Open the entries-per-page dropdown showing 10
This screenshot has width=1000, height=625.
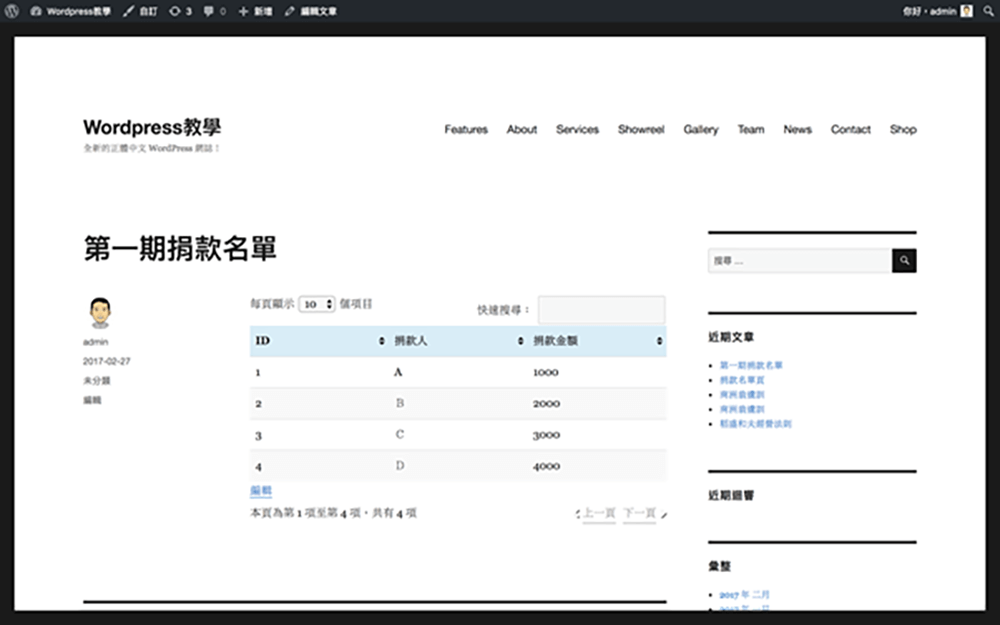click(x=317, y=304)
